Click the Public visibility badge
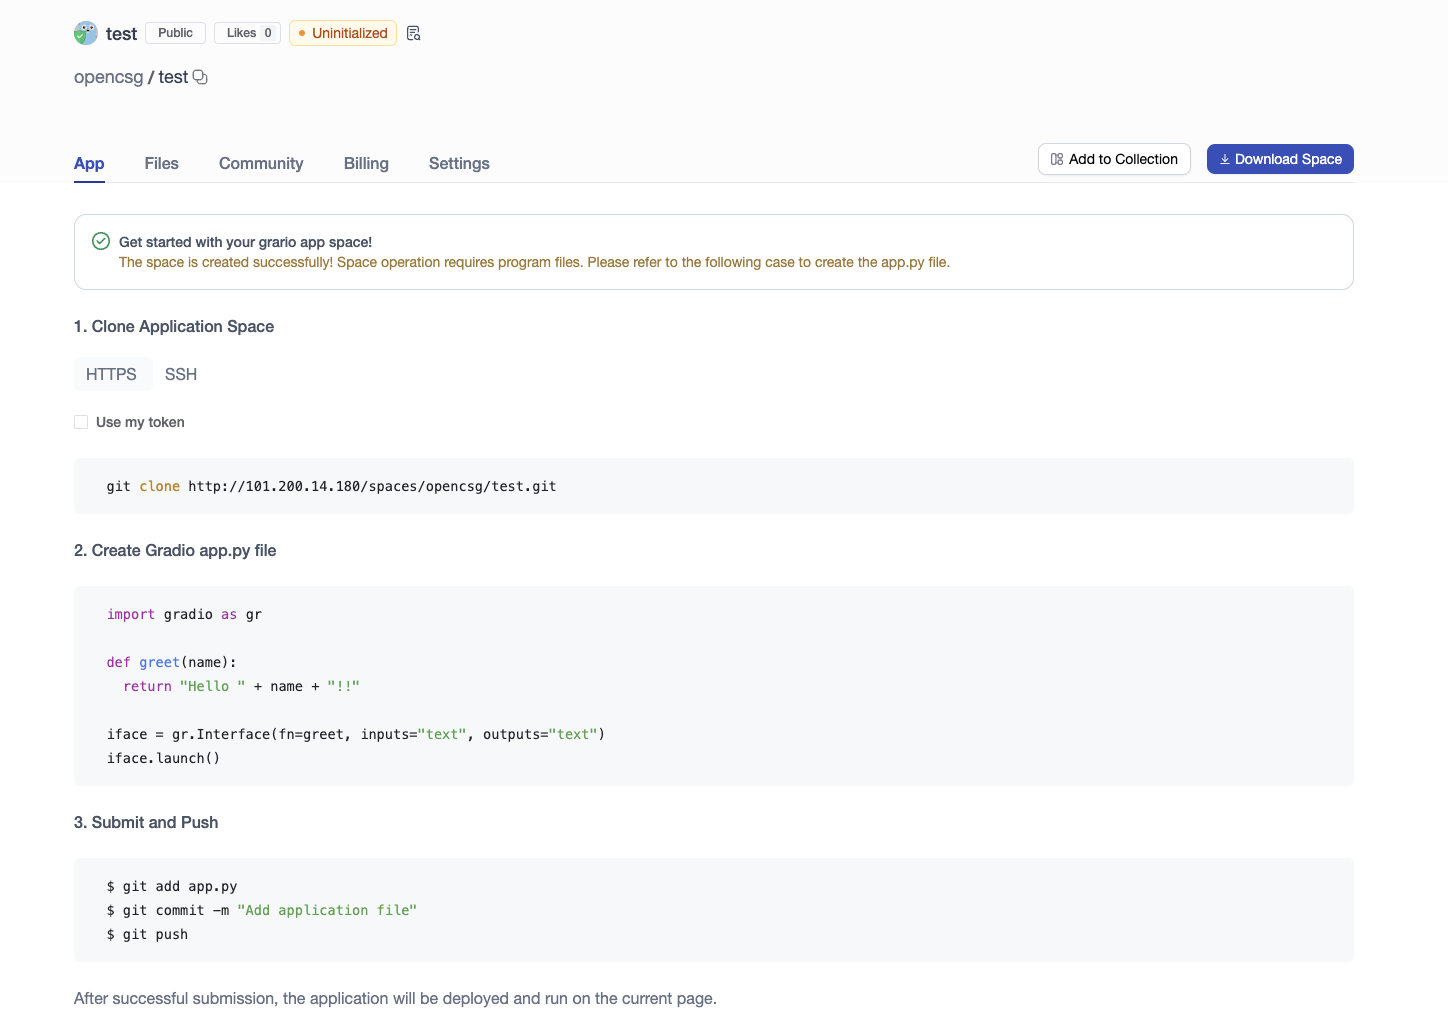 [x=175, y=33]
